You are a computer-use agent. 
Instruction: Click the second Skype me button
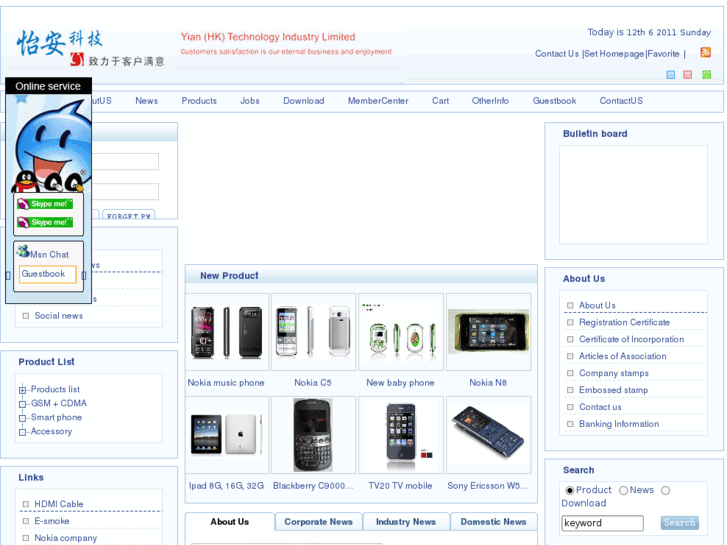[x=45, y=222]
